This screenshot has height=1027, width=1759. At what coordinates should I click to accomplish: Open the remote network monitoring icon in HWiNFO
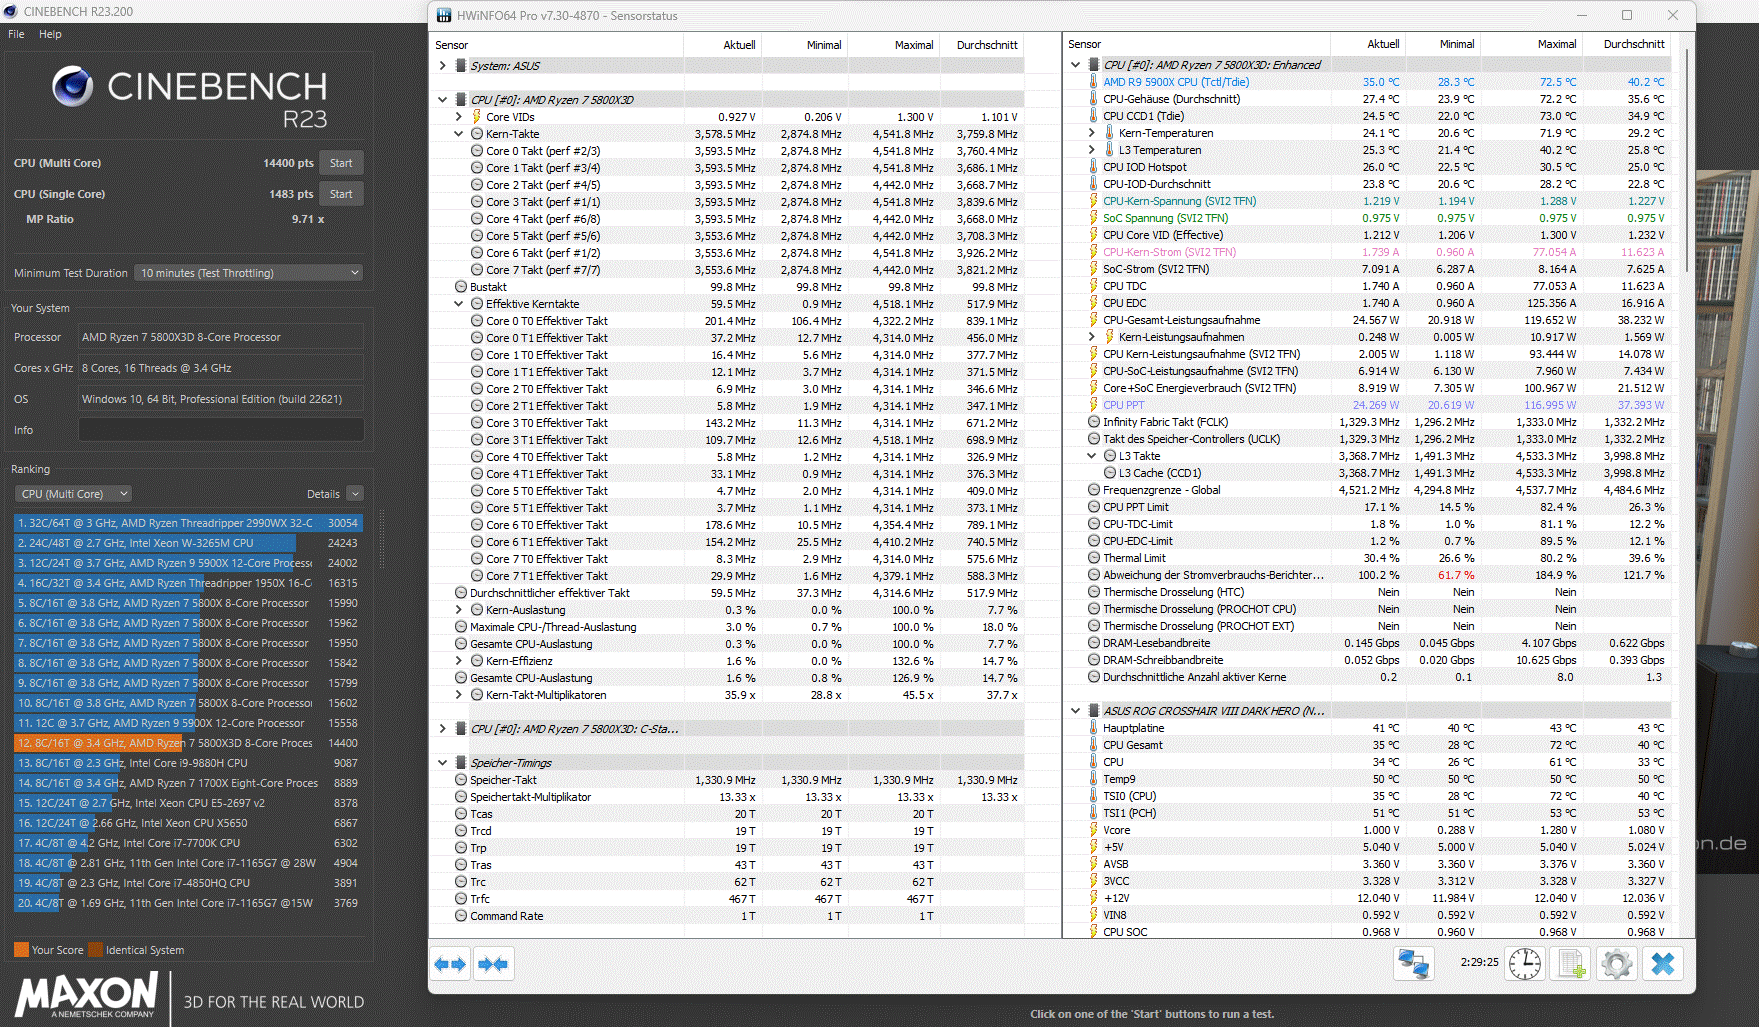(1414, 964)
